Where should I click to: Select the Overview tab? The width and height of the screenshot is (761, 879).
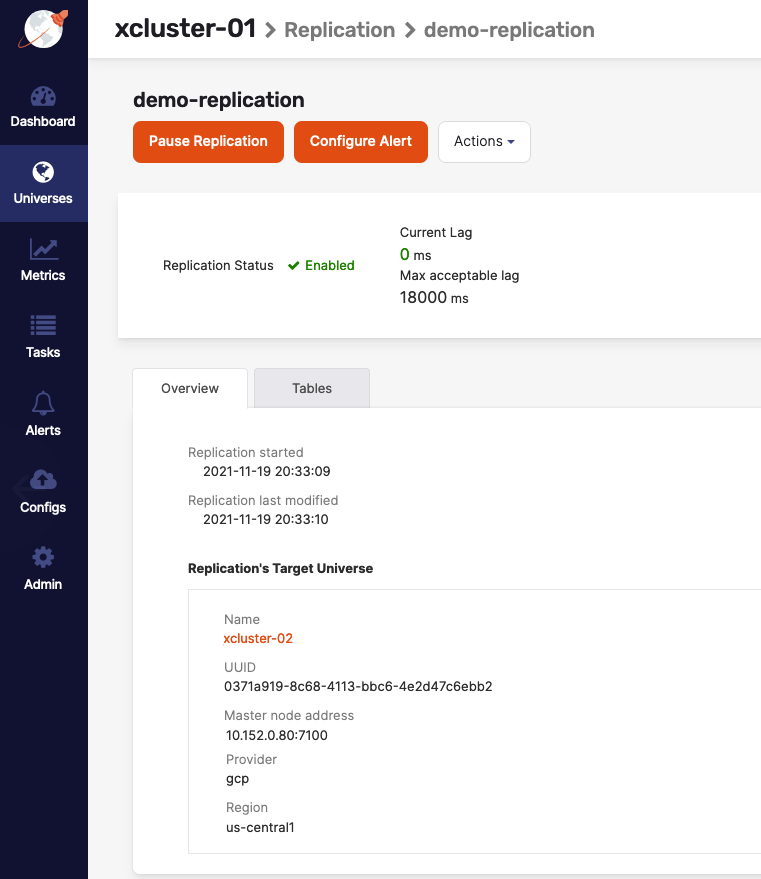190,388
